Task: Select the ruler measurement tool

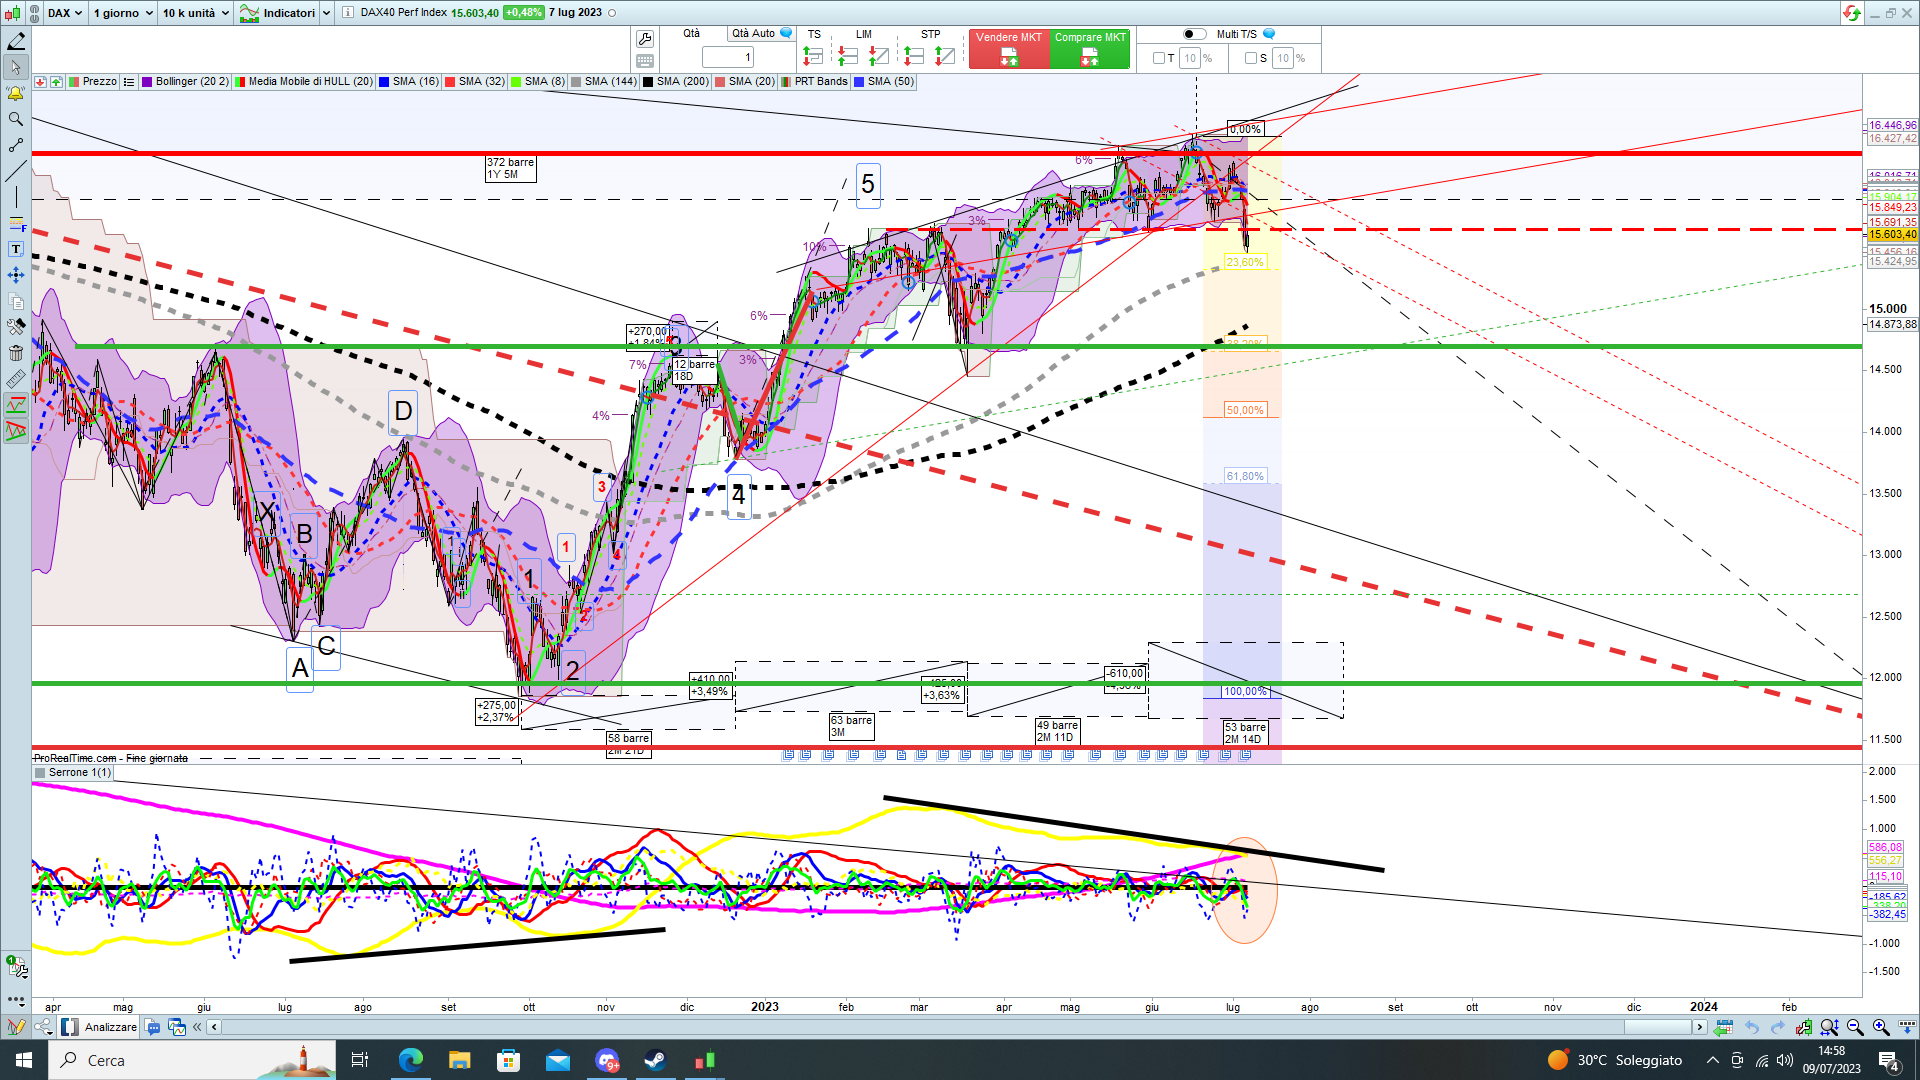Action: (x=16, y=379)
